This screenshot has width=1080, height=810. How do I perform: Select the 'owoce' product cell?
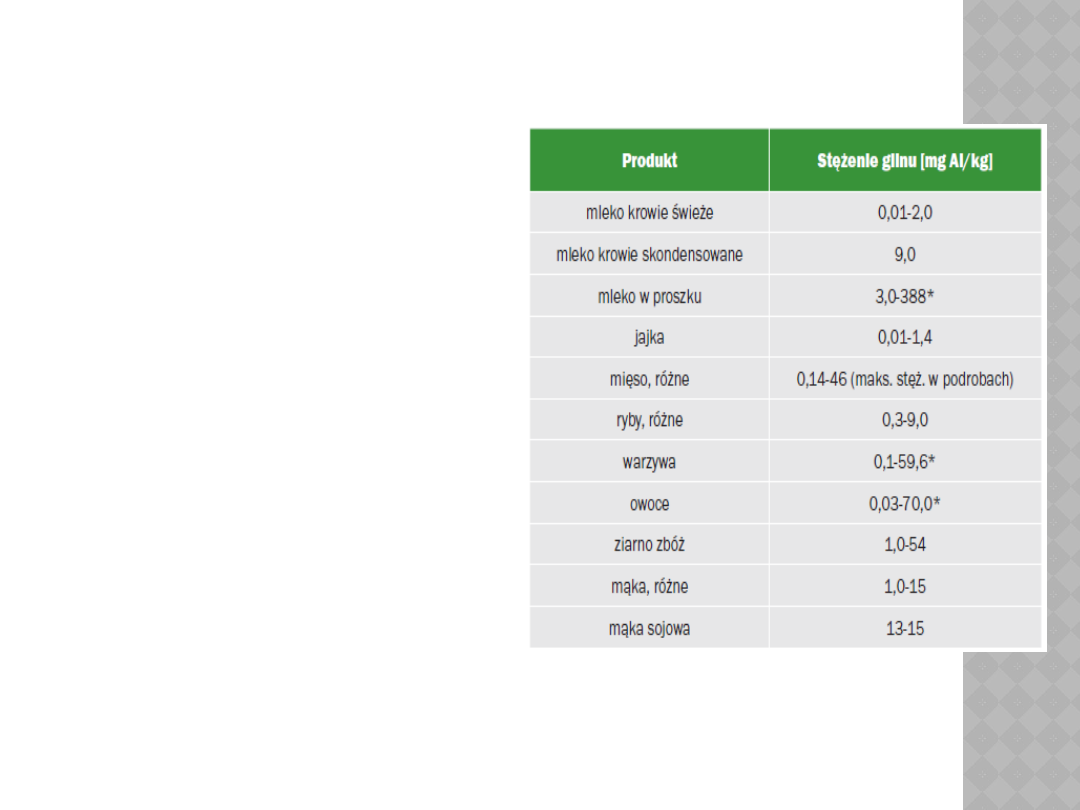tap(649, 504)
